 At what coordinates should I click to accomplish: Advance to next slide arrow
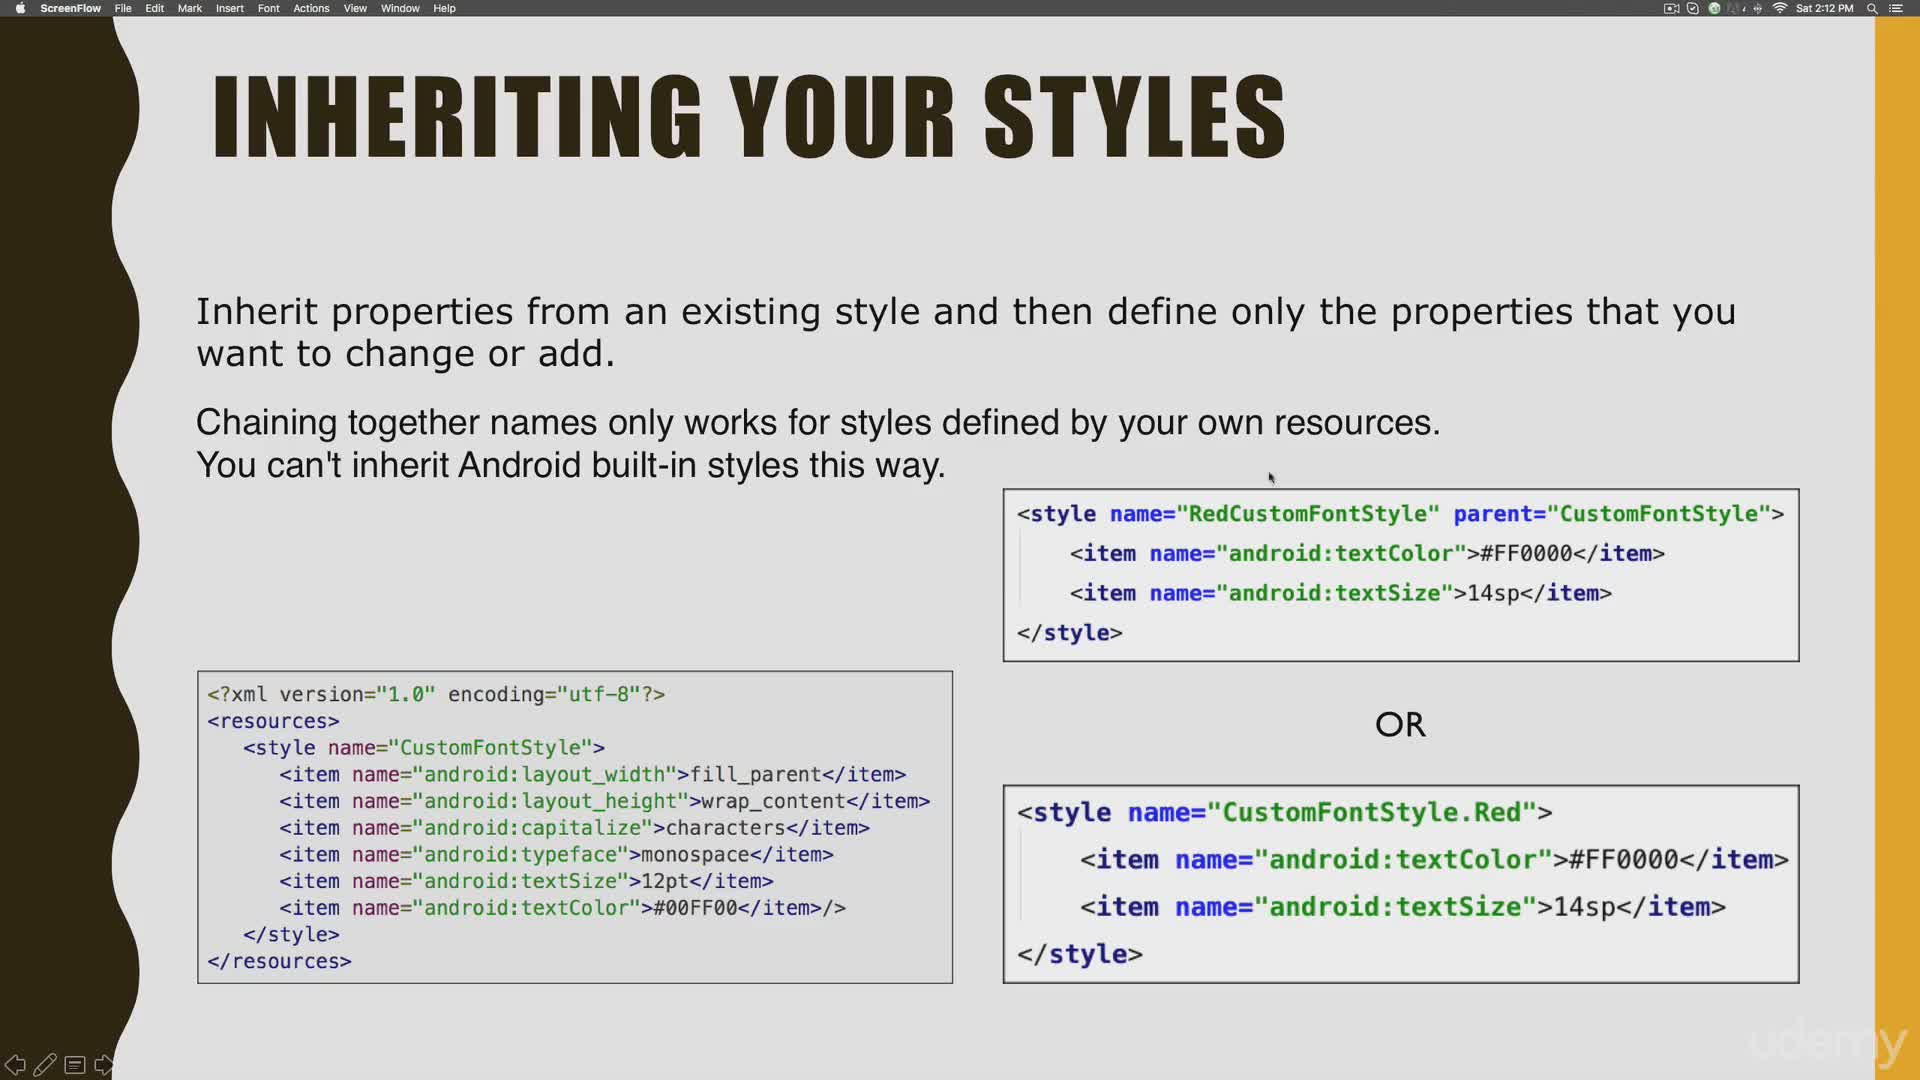(103, 1065)
